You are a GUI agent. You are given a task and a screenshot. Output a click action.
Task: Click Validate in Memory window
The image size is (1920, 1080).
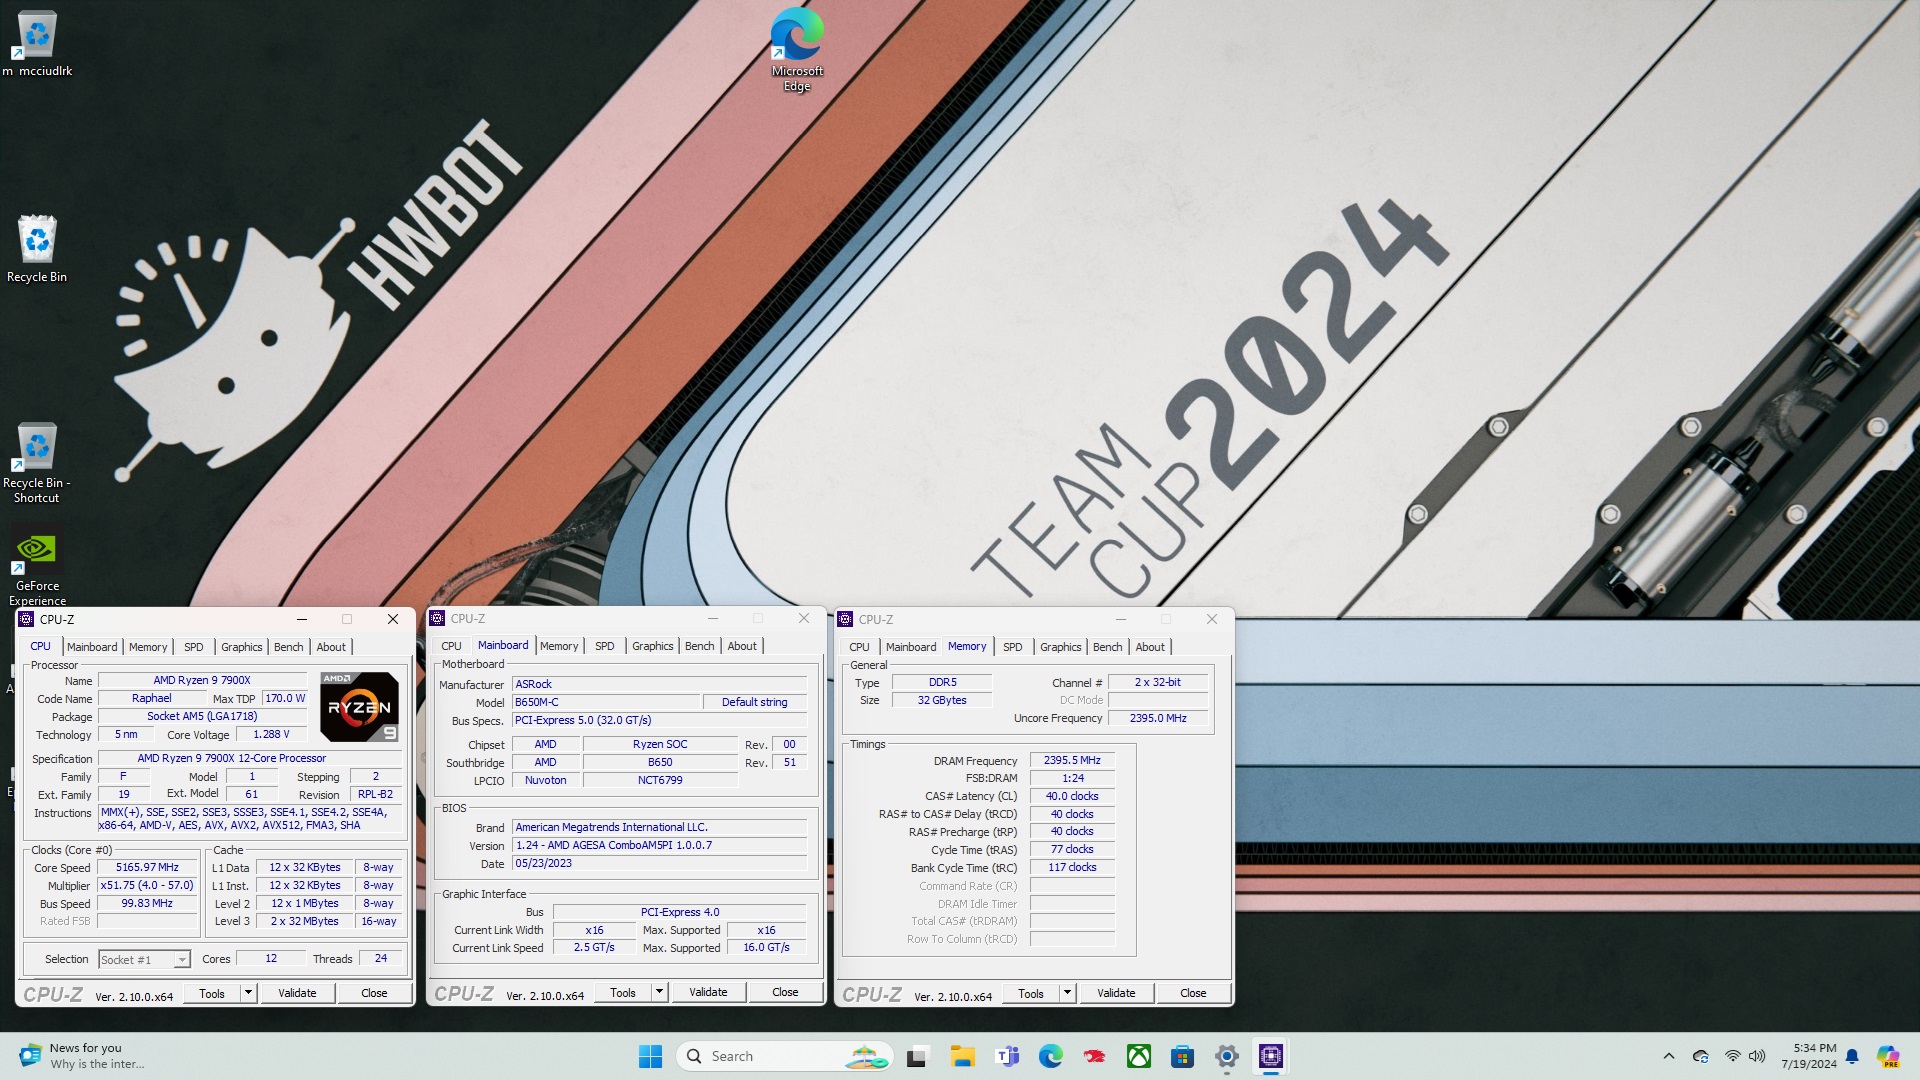click(1116, 993)
